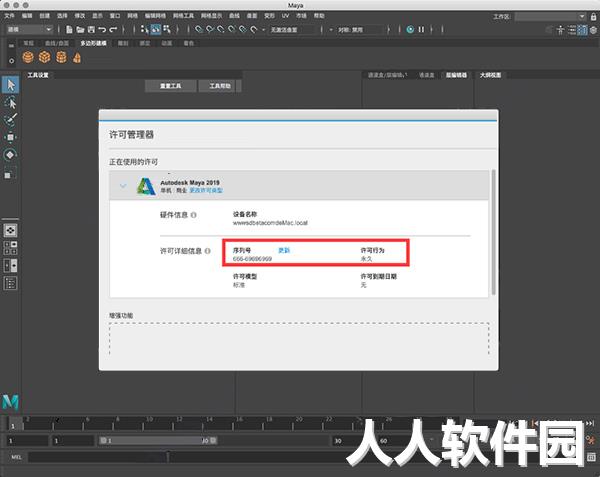Click the license details info circle icon
600x477 pixels.
click(207, 251)
